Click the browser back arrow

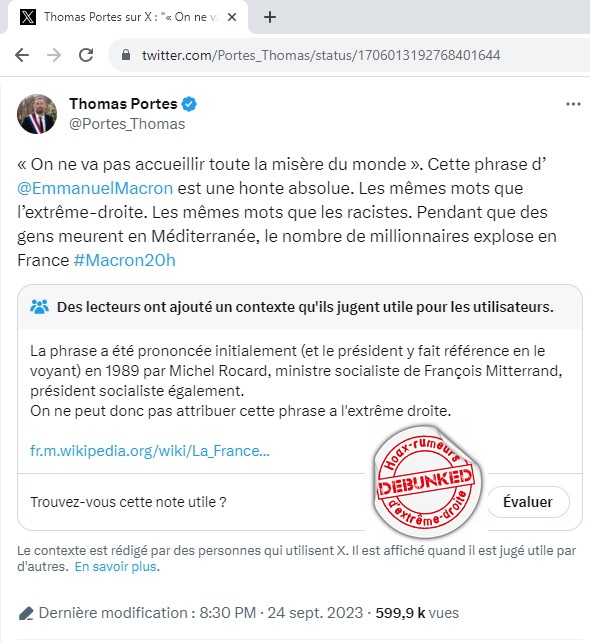(22, 55)
